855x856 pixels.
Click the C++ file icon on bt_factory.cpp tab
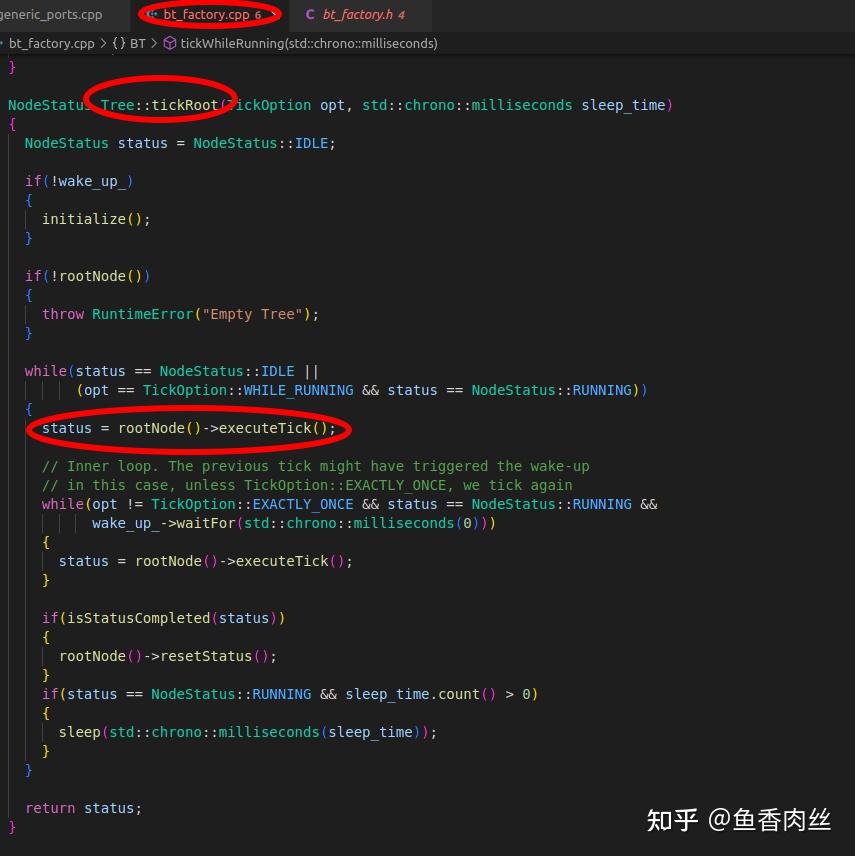pyautogui.click(x=153, y=14)
